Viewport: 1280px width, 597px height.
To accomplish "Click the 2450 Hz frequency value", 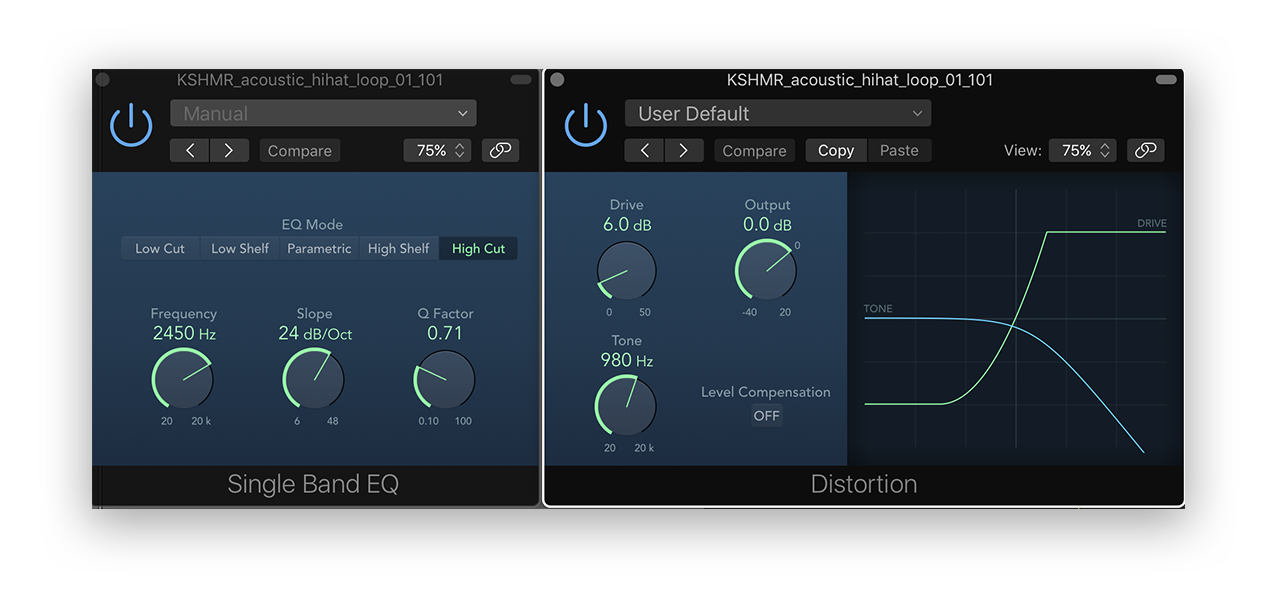I will pyautogui.click(x=184, y=334).
